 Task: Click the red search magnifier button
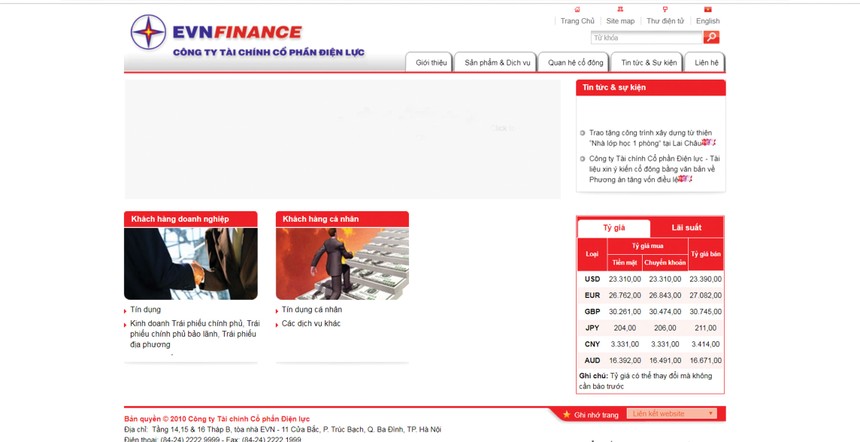711,37
